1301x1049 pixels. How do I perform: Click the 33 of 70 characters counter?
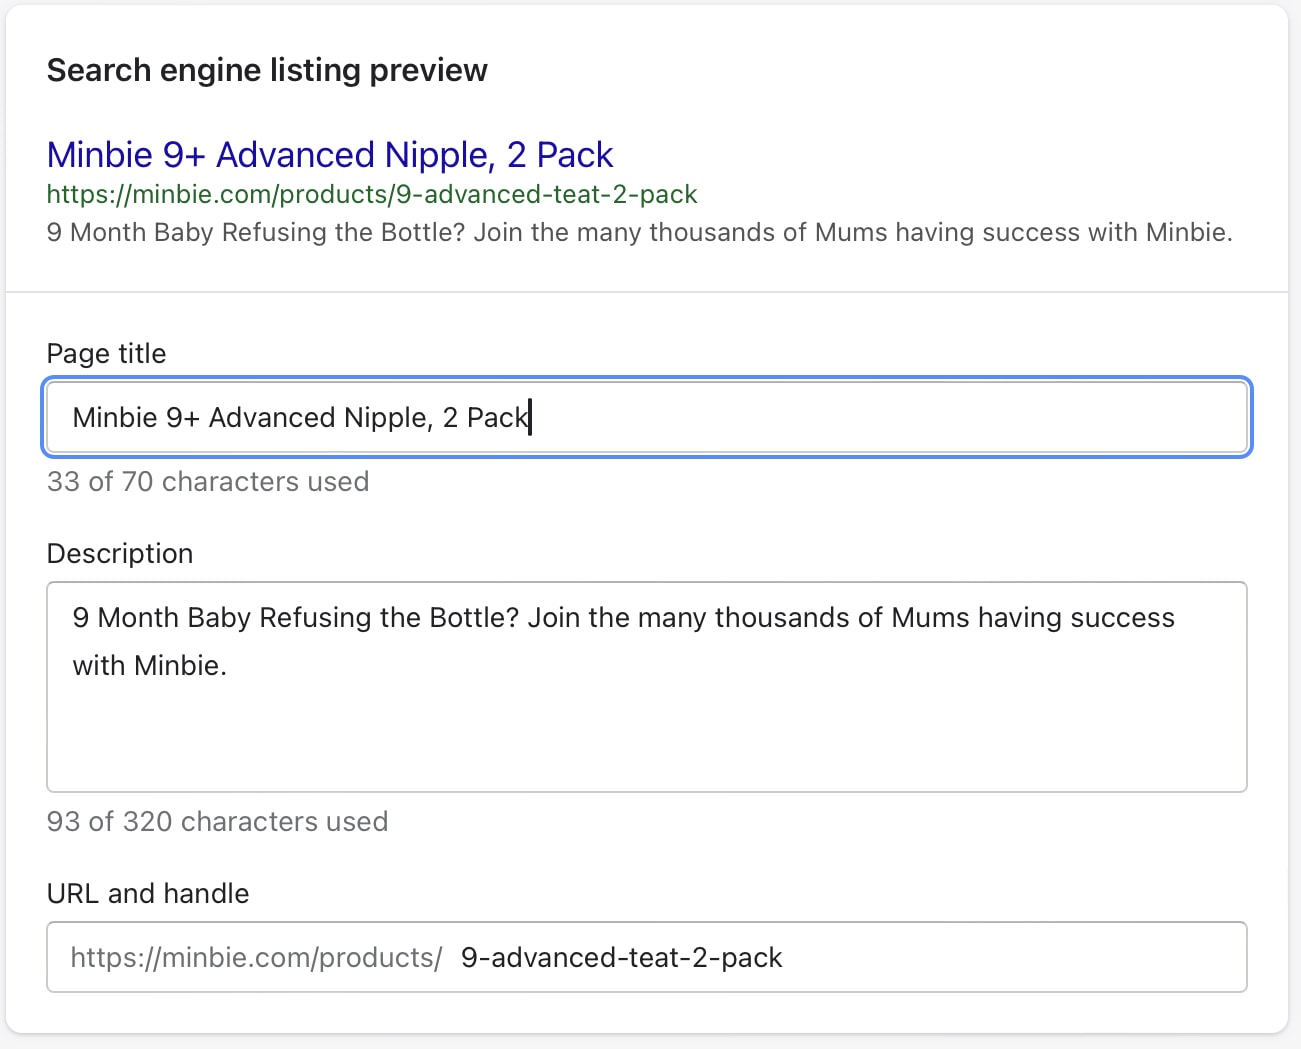click(207, 481)
